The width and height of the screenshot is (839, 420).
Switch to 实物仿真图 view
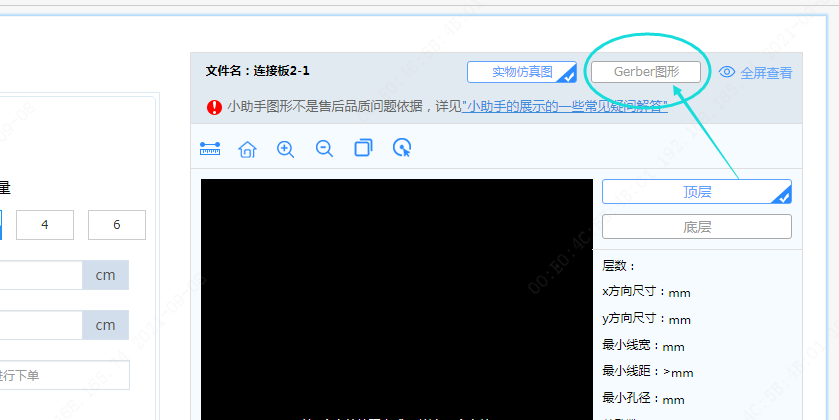pyautogui.click(x=521, y=72)
